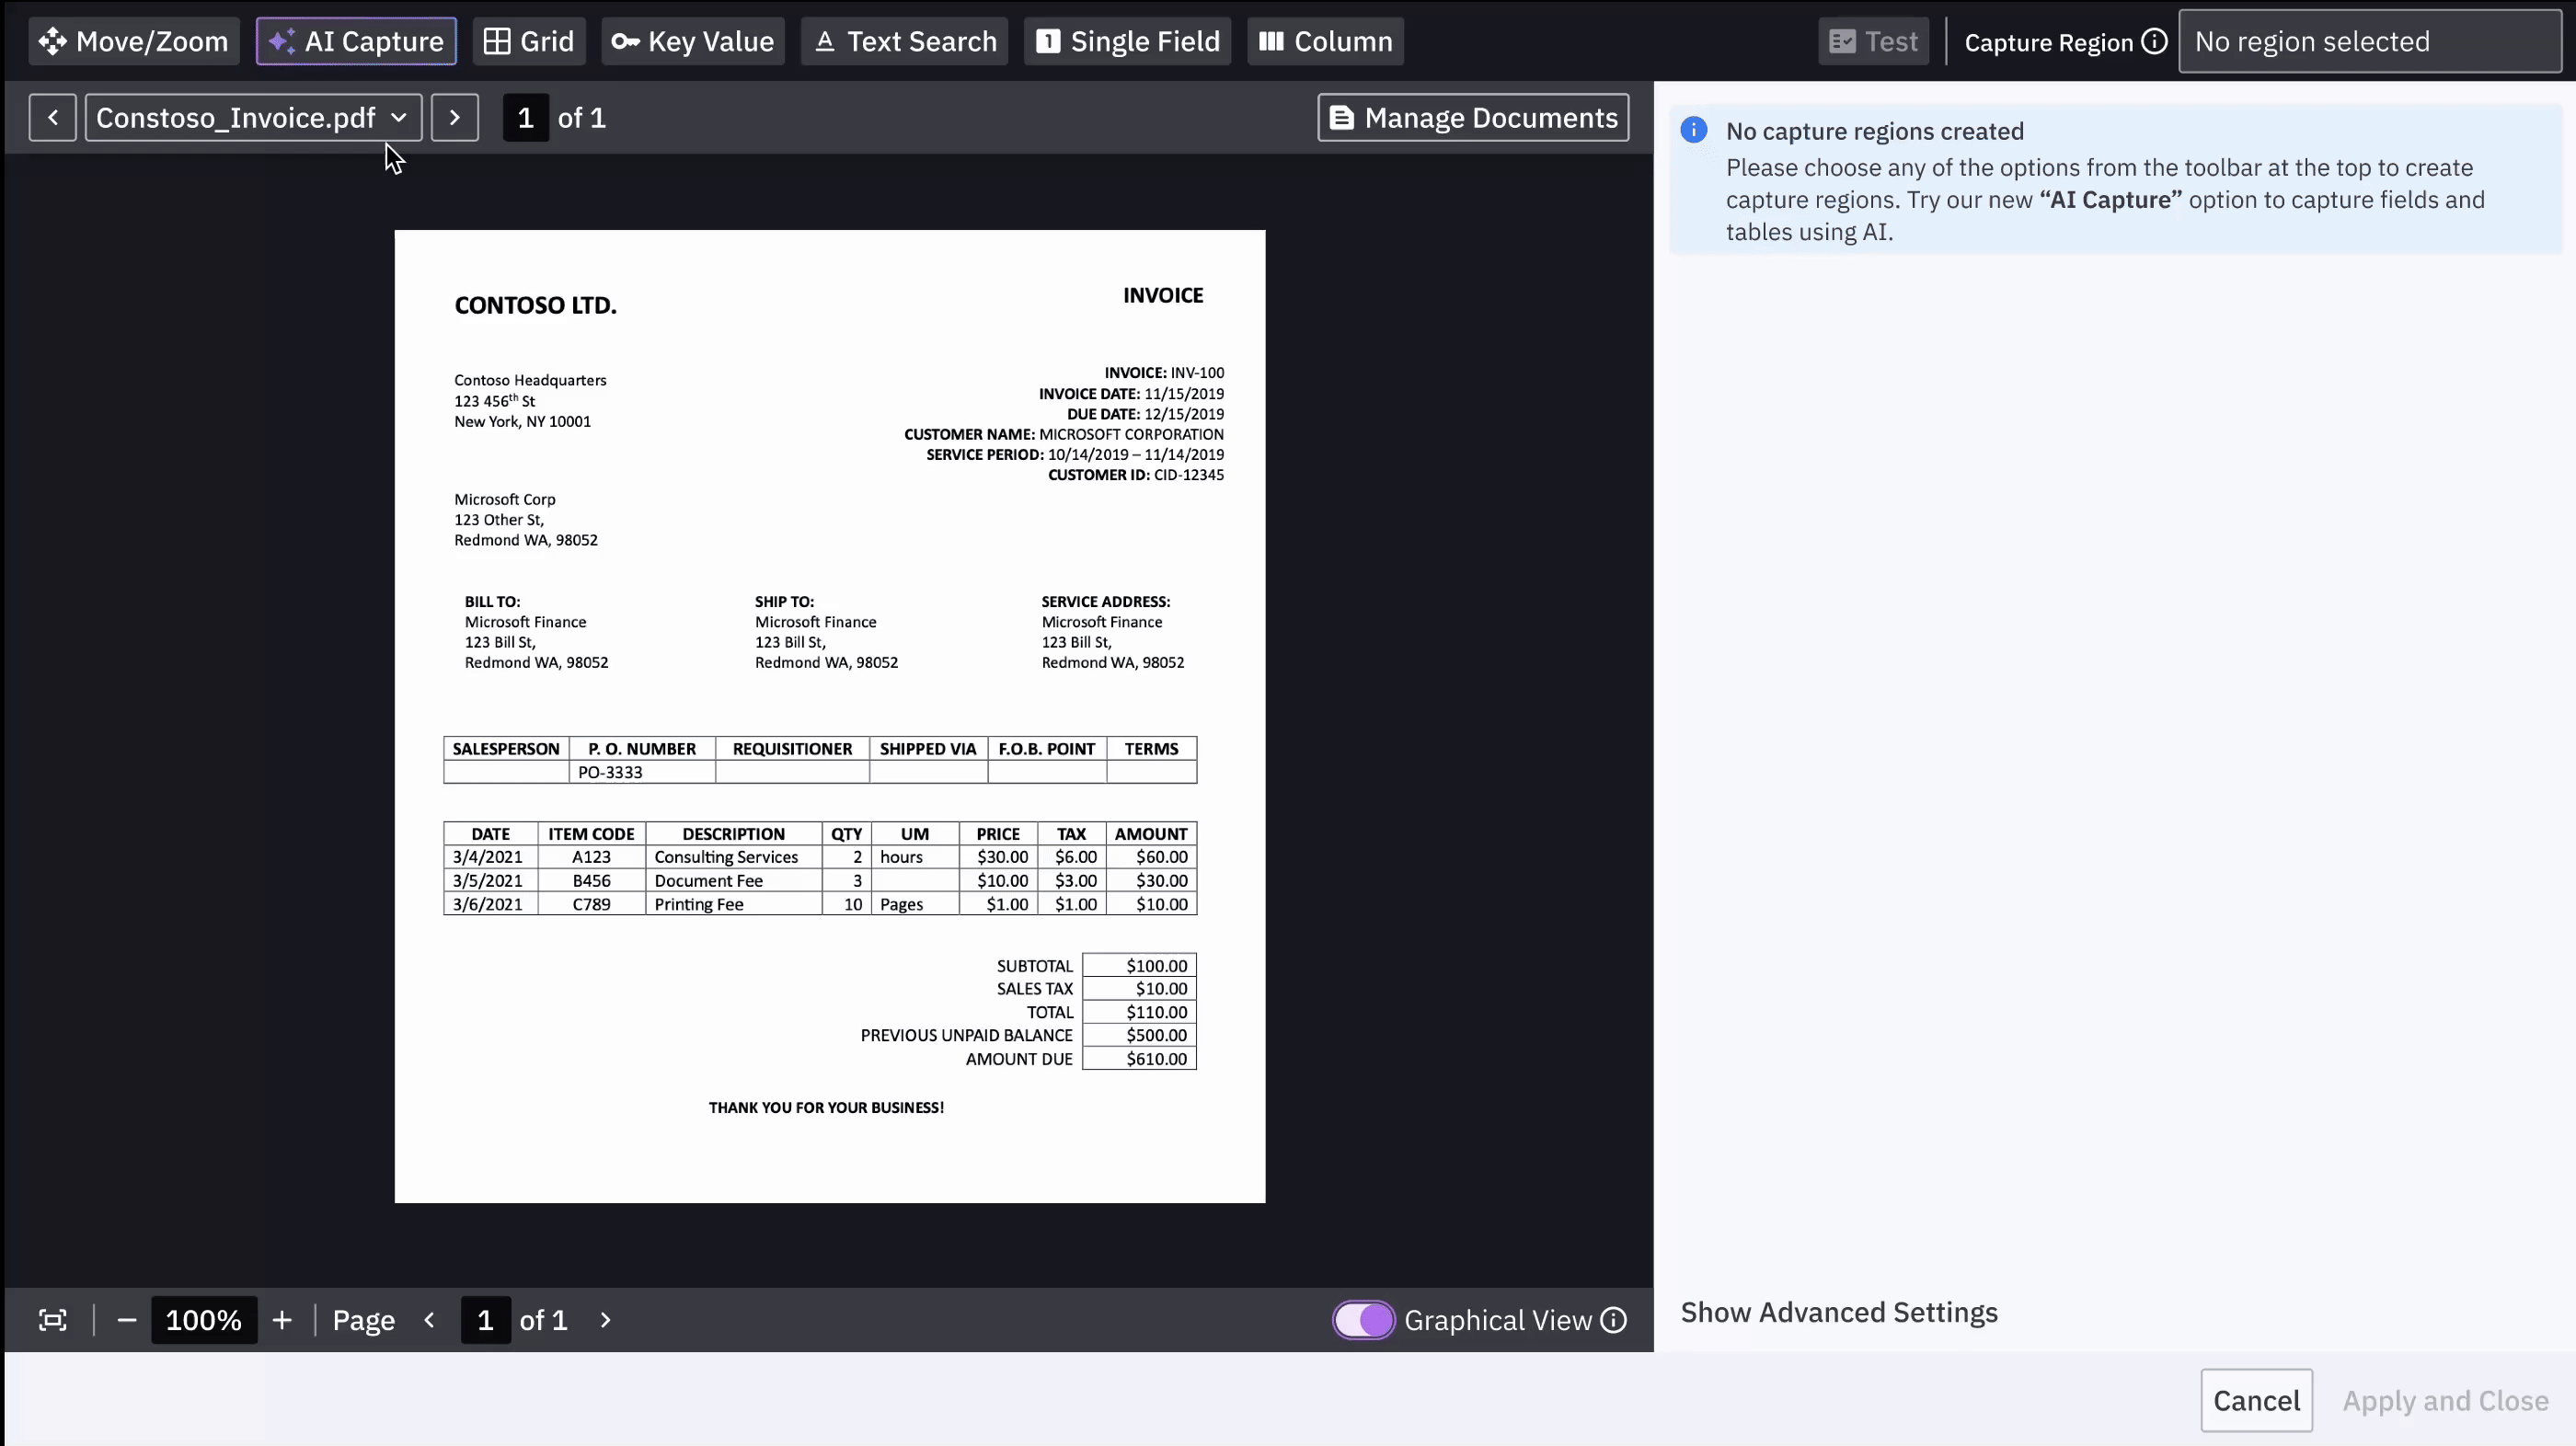Viewport: 2576px width, 1446px height.
Task: Click the THANK YOU FOR YOUR BUSINESS! text
Action: (x=826, y=1108)
